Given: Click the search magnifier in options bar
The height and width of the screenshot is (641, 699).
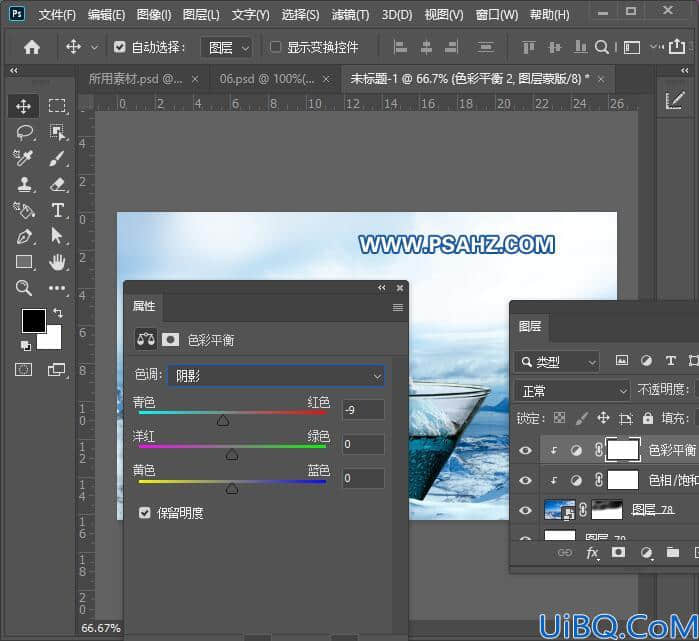Looking at the screenshot, I should (x=602, y=47).
